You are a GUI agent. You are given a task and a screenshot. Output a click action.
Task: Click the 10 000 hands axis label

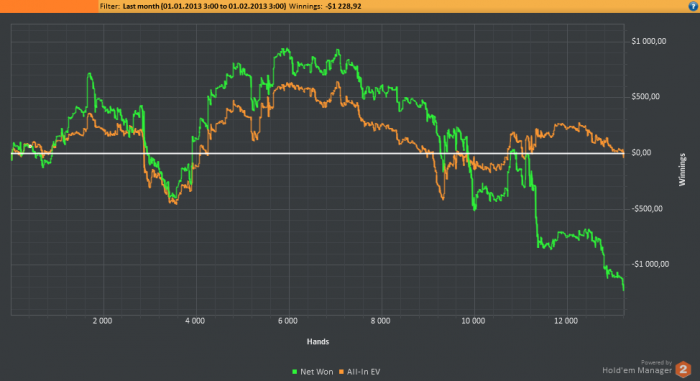473,321
